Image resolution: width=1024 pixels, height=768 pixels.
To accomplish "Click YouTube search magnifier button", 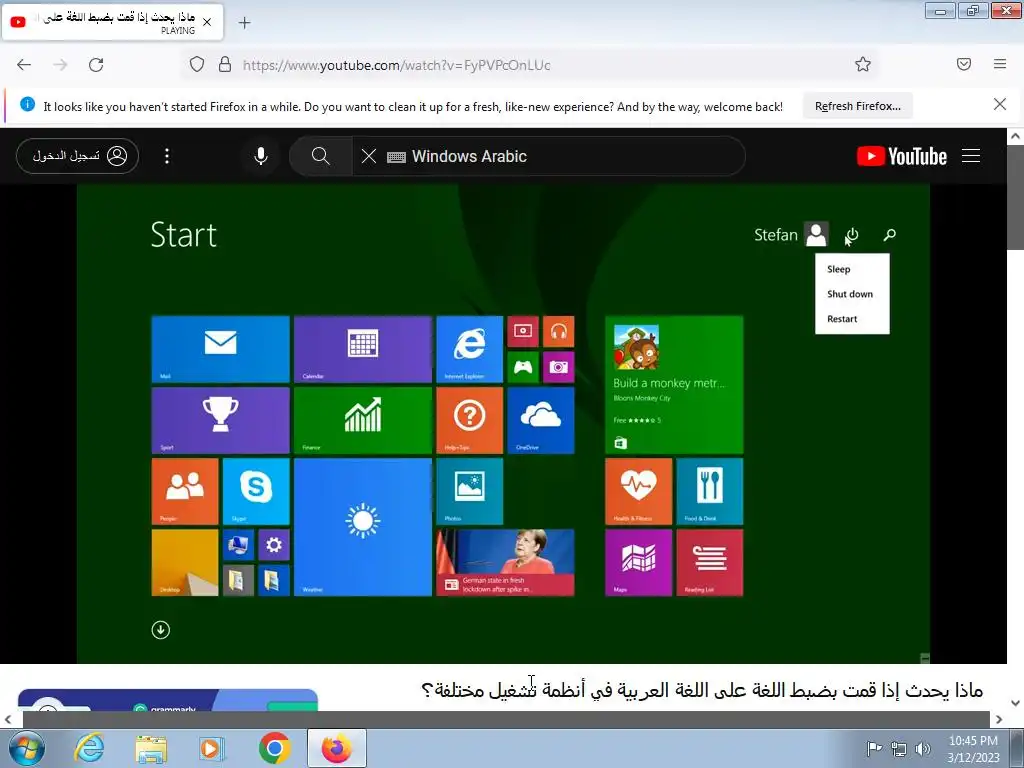I will pos(320,156).
